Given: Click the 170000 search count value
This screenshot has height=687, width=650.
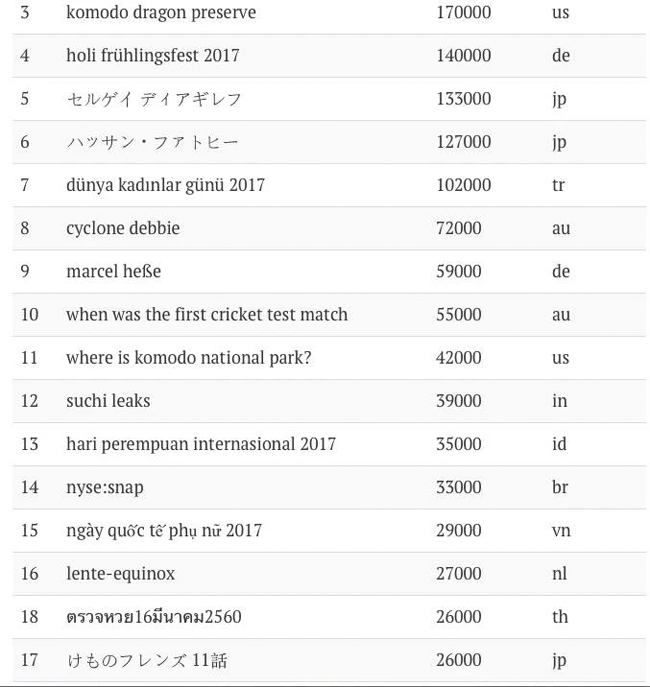Looking at the screenshot, I should pyautogui.click(x=463, y=12).
